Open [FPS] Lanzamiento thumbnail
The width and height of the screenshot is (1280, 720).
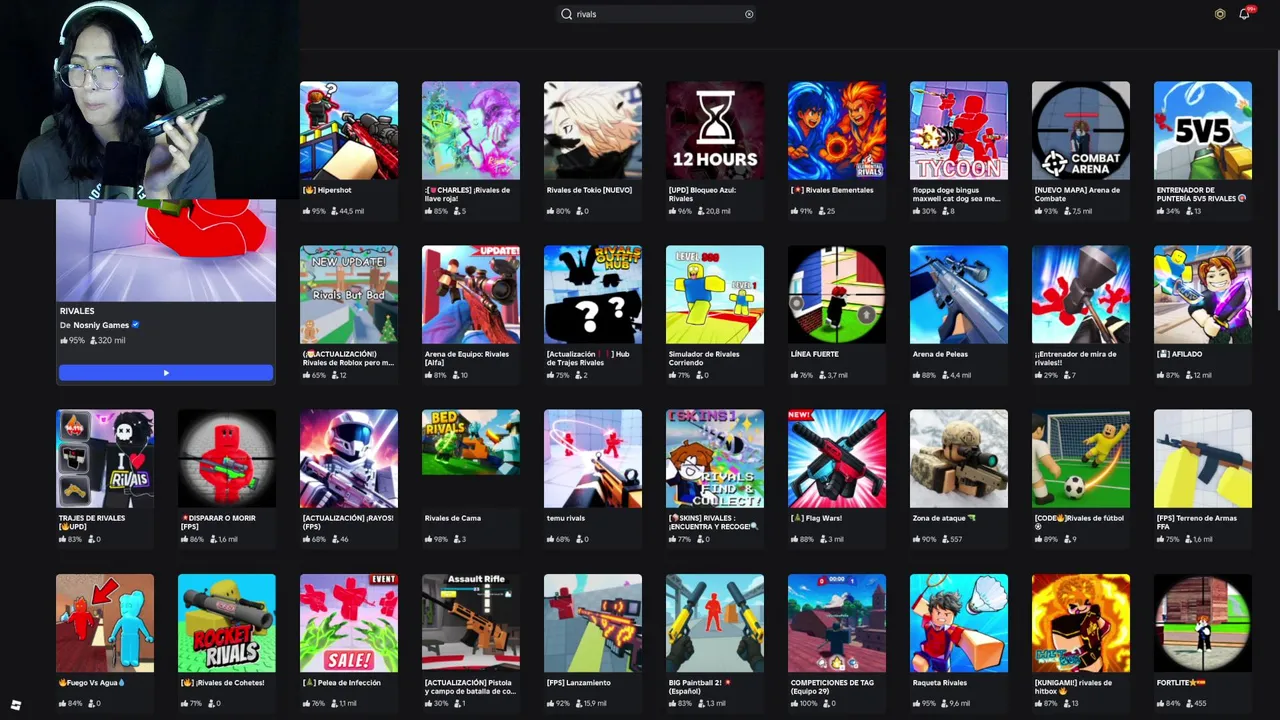click(593, 623)
